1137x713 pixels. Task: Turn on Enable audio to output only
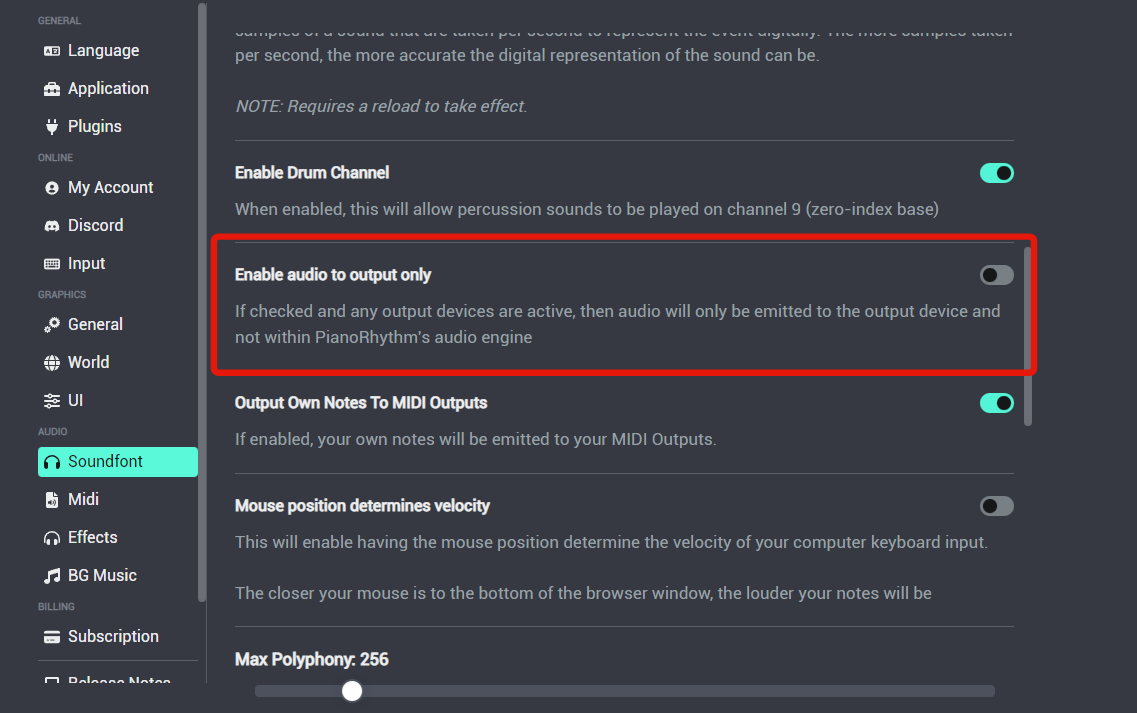[x=996, y=275]
